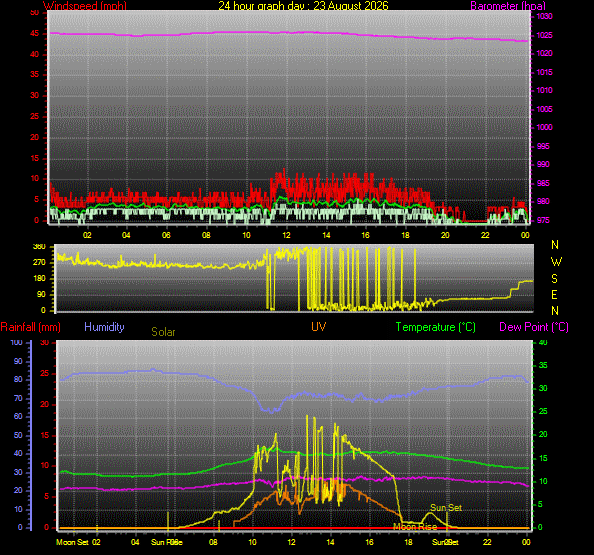Click the '20' hour tick under wind graph
Viewport: 594px width, 555px height.
tap(445, 235)
